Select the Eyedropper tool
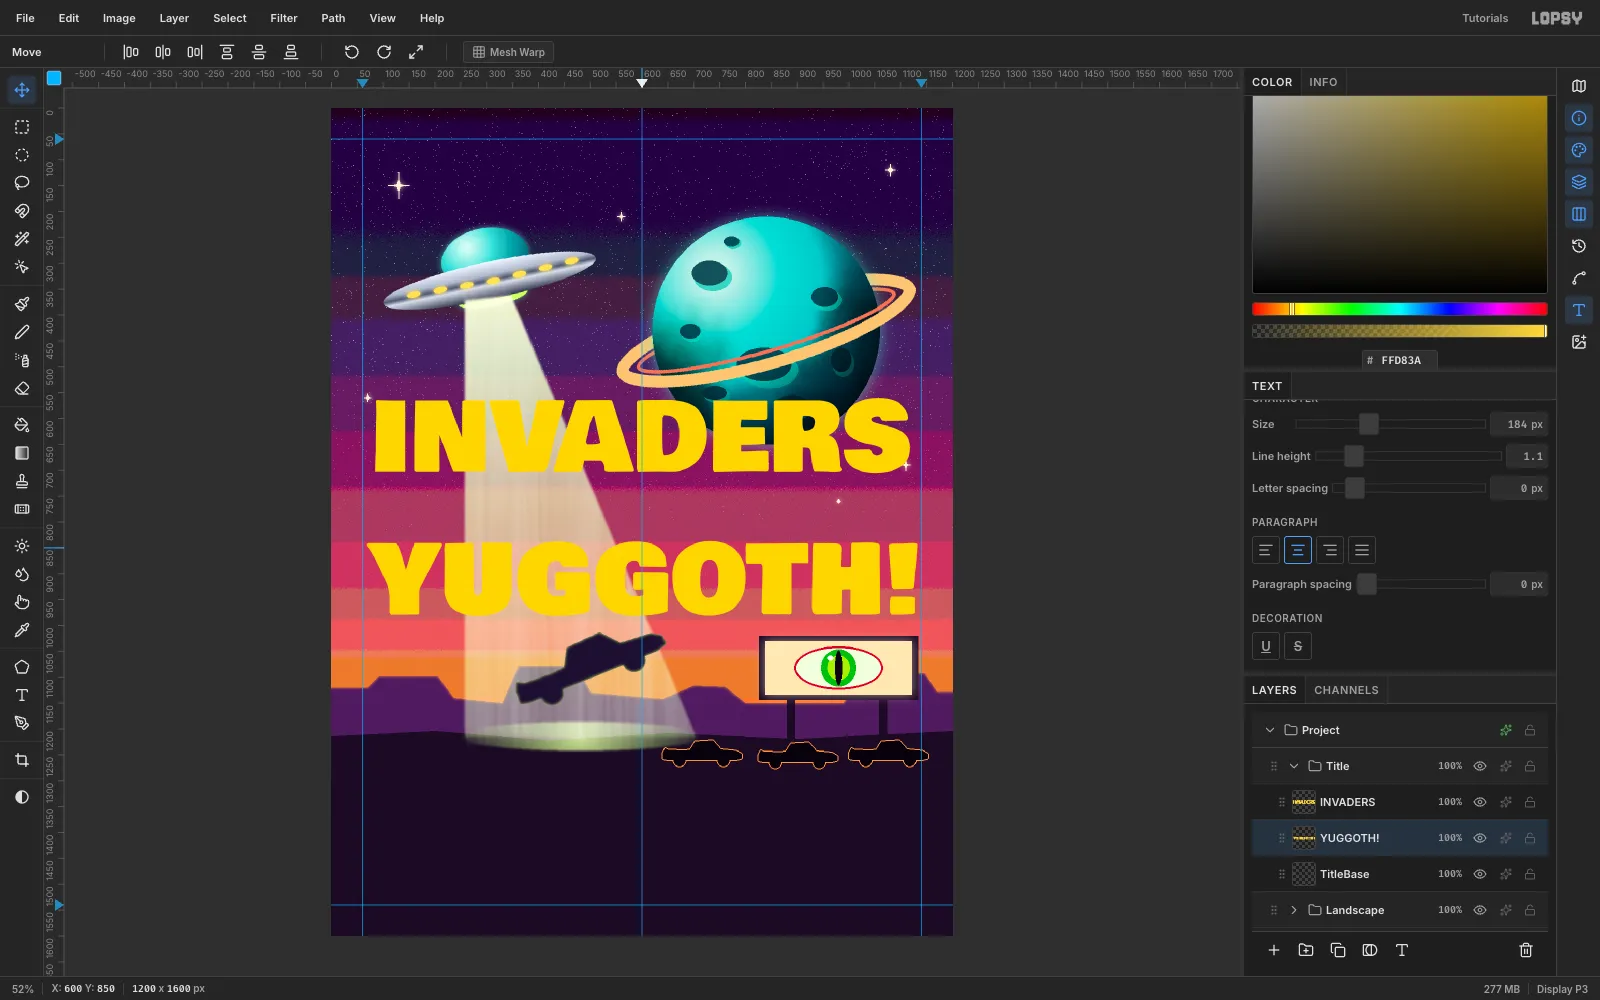Image resolution: width=1600 pixels, height=1000 pixels. pyautogui.click(x=22, y=630)
